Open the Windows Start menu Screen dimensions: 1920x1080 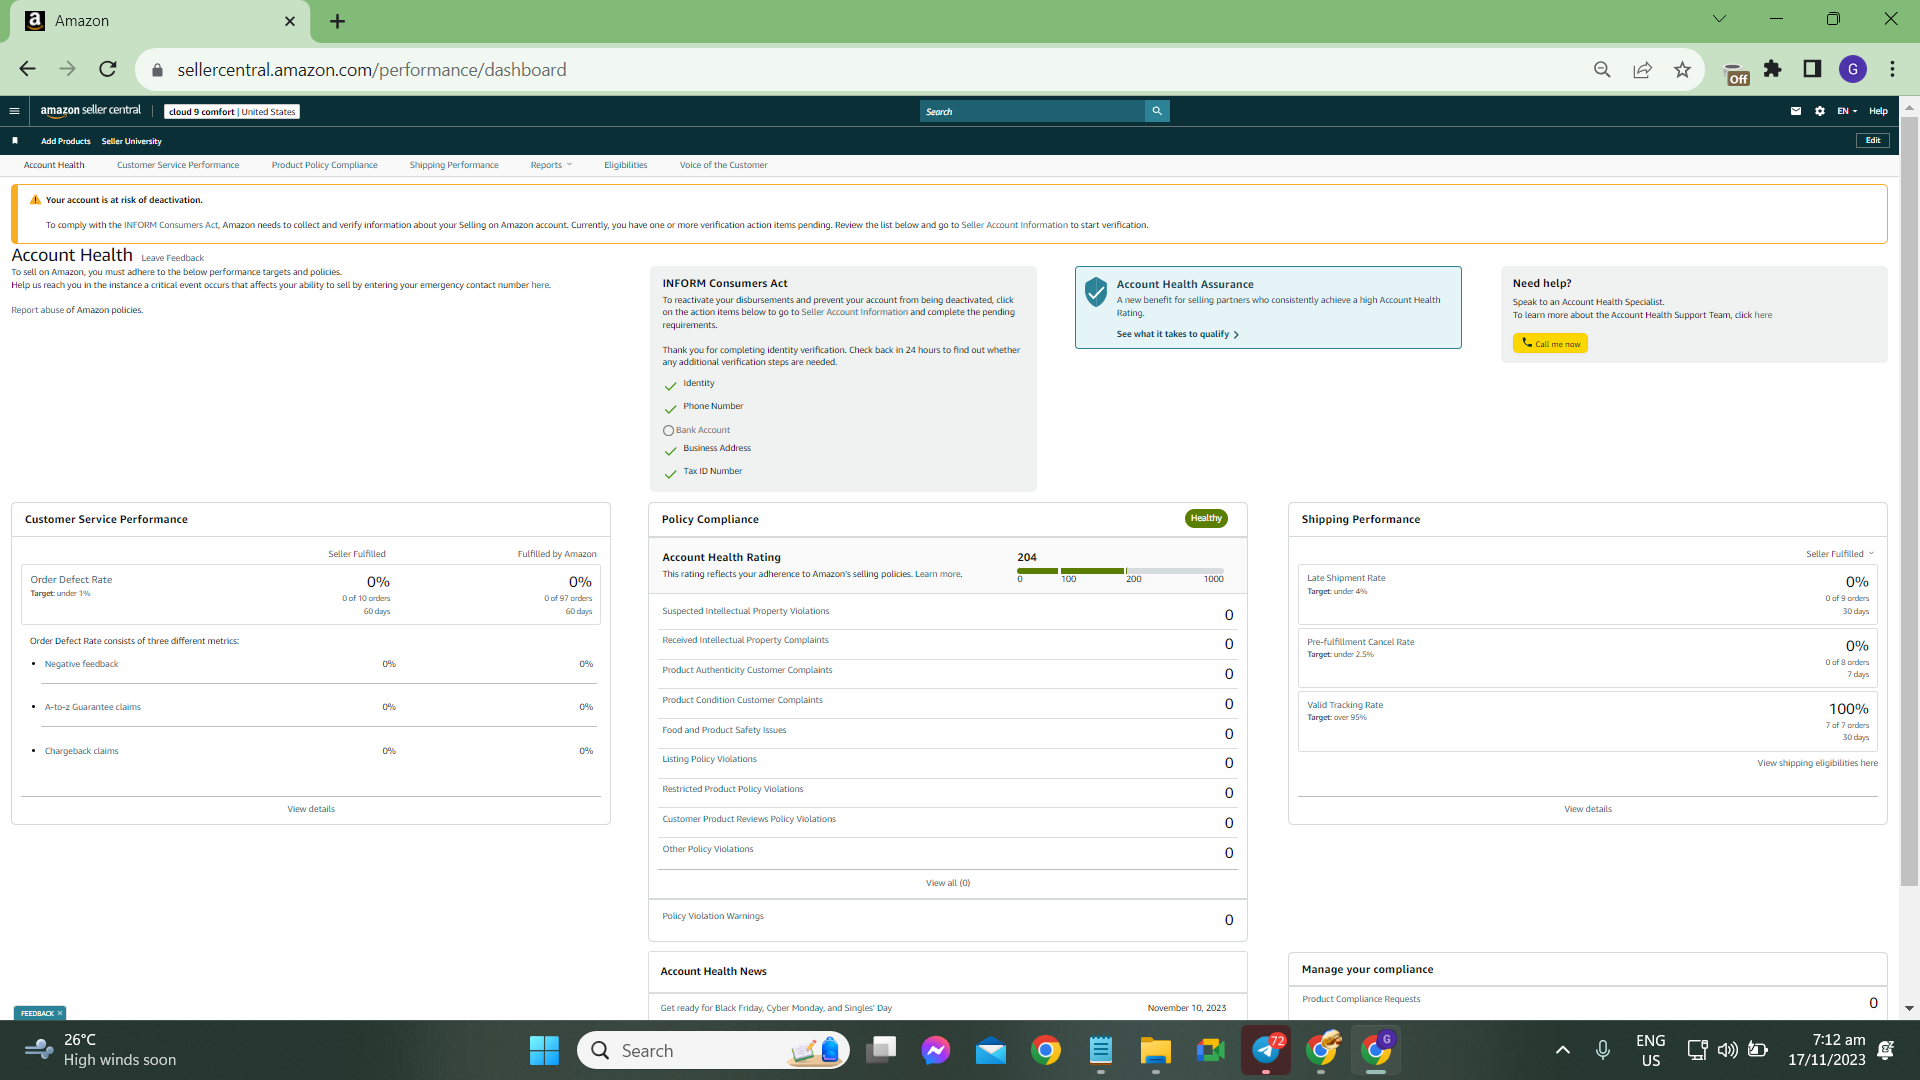(544, 1050)
